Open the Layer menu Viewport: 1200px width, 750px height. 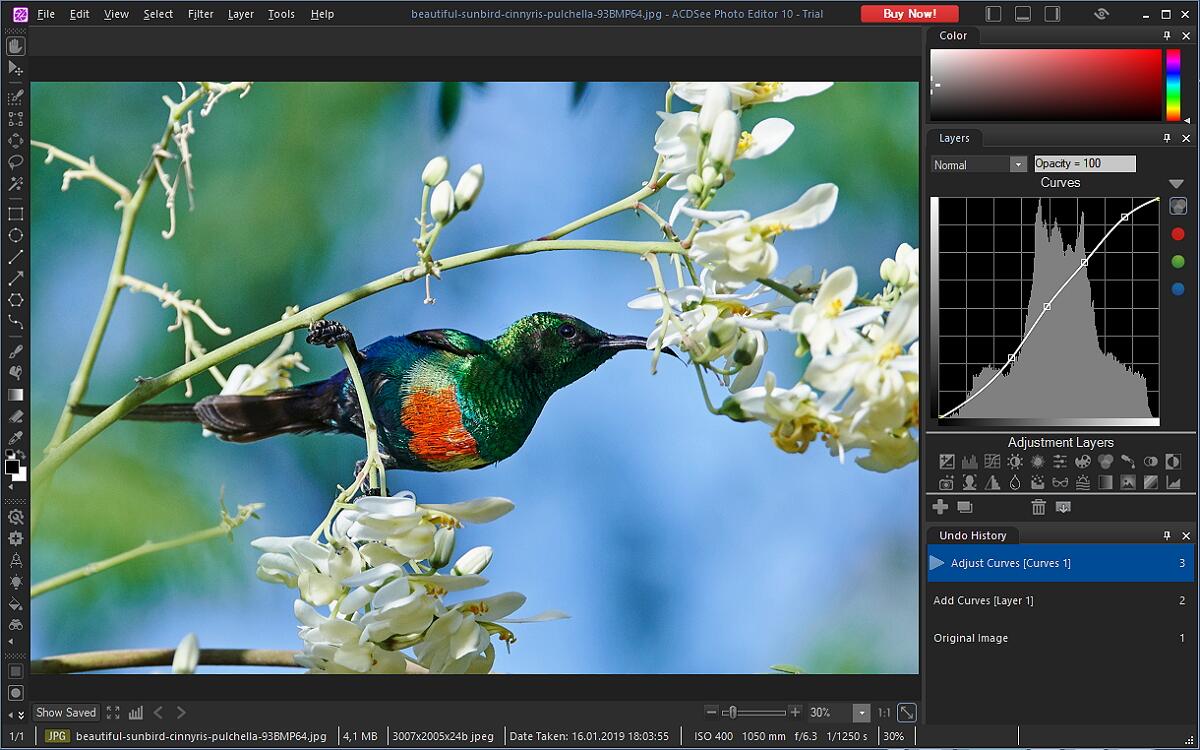[x=240, y=14]
